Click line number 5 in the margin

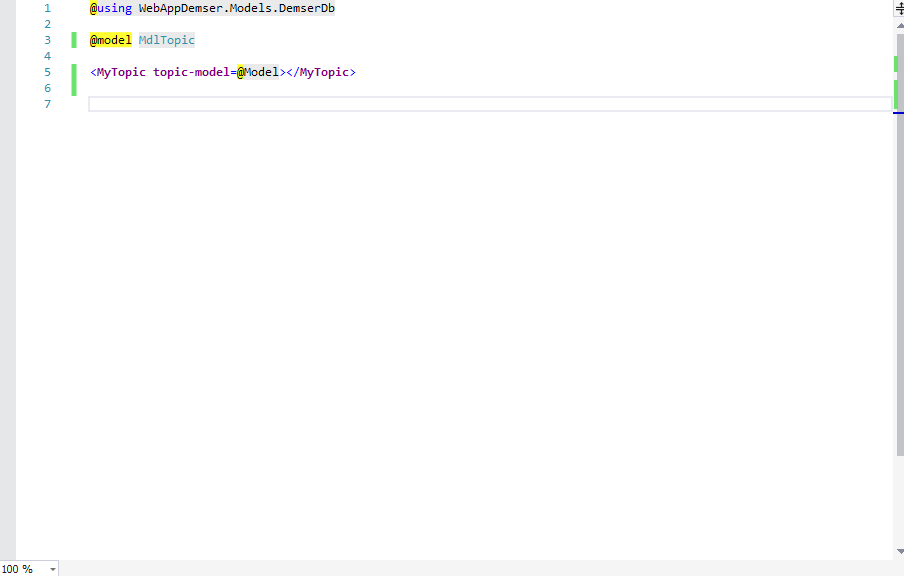47,72
